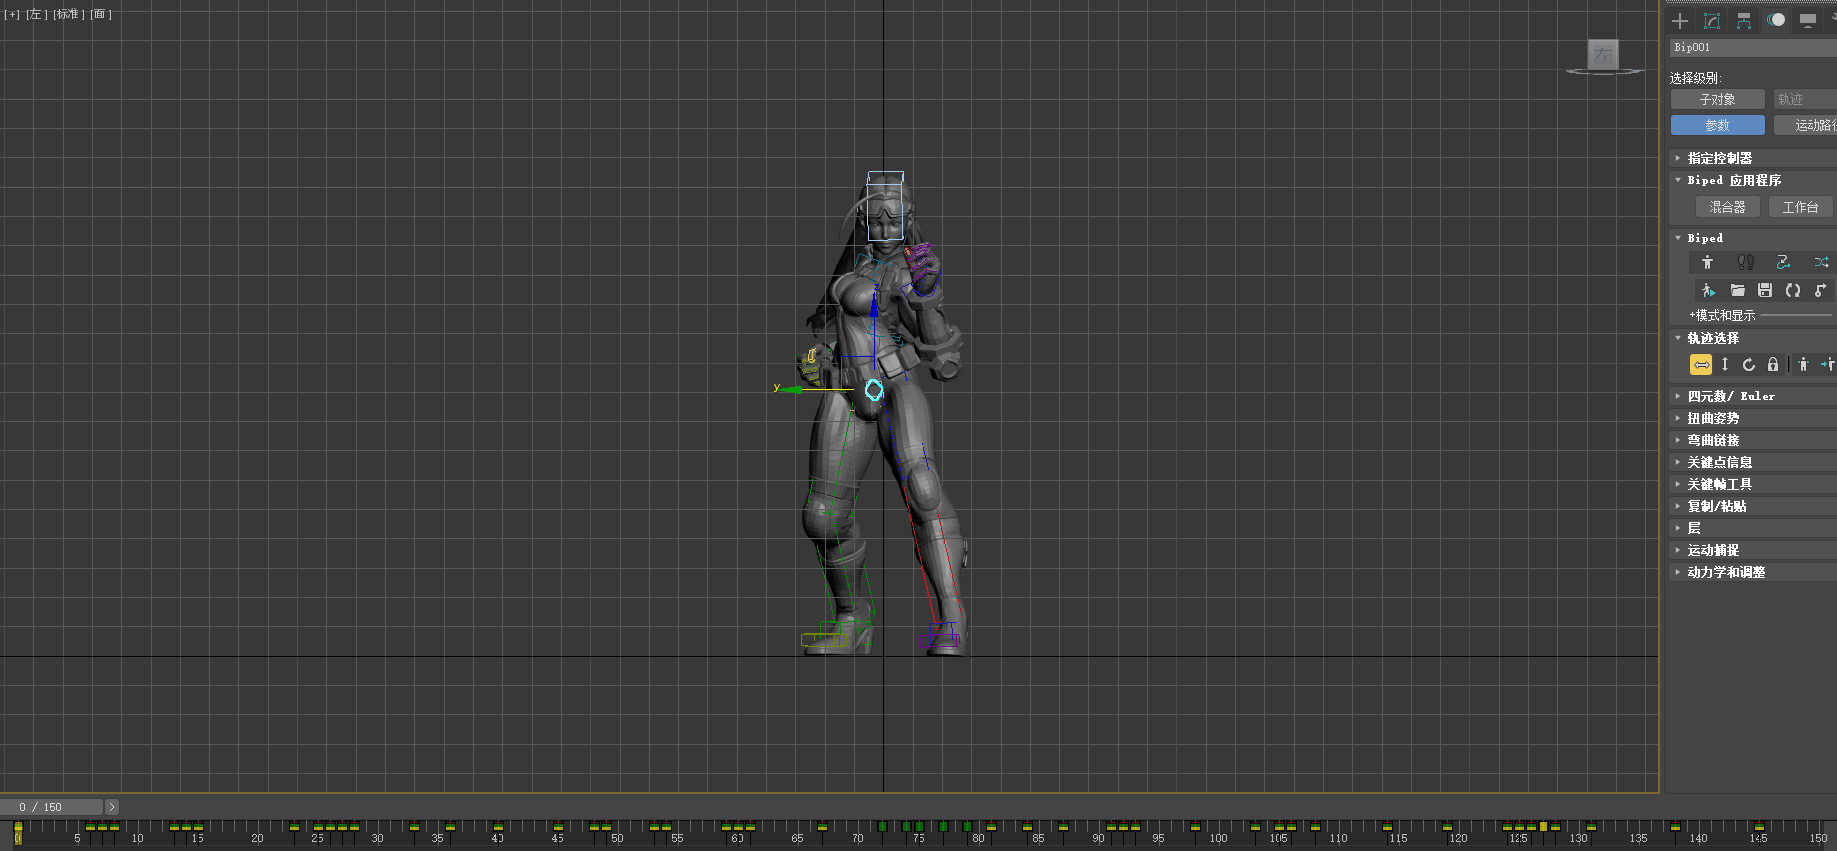
Task: Select the Body Vertical track icon
Action: 1725,365
